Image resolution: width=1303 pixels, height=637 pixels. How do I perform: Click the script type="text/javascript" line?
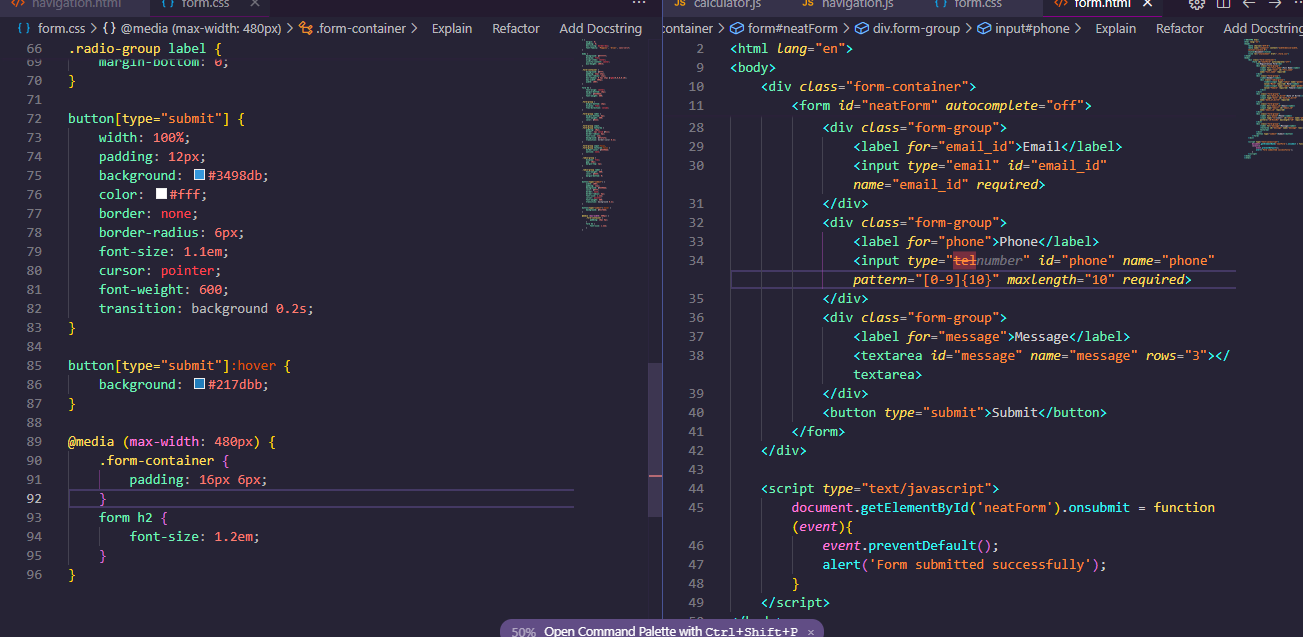pos(880,488)
